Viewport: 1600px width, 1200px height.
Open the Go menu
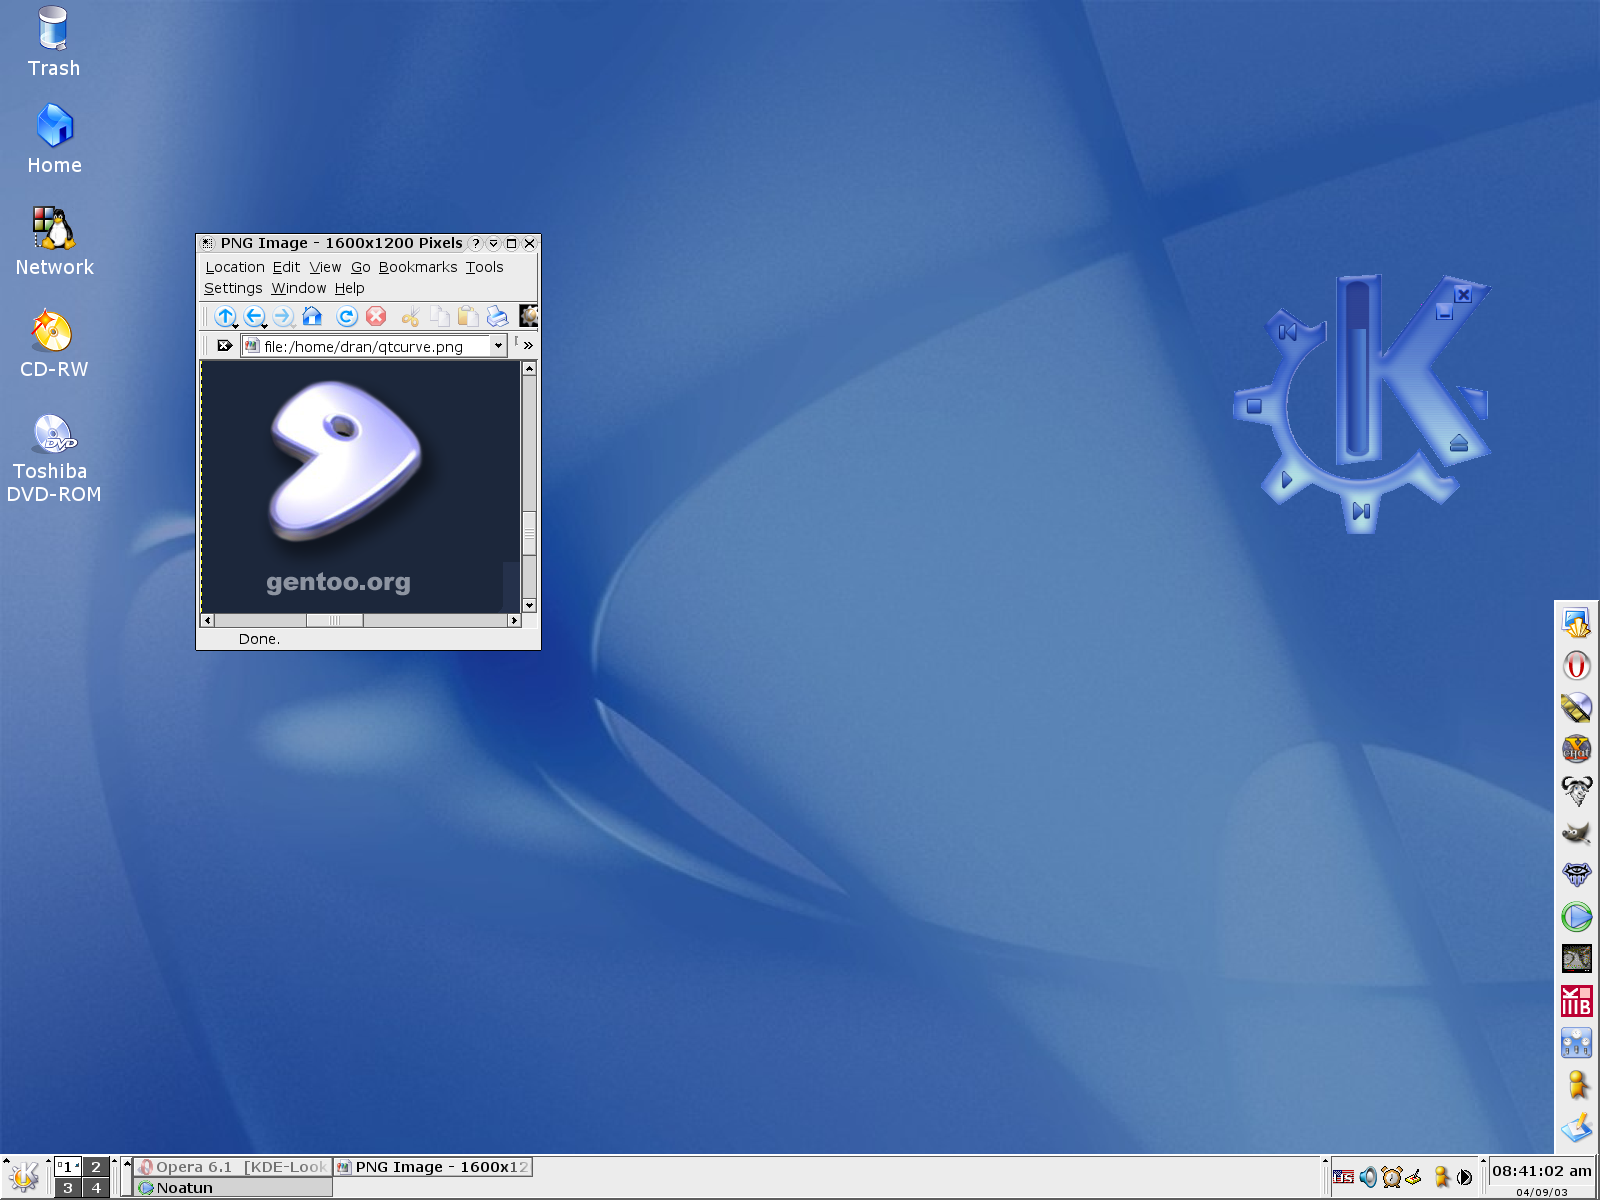361,267
